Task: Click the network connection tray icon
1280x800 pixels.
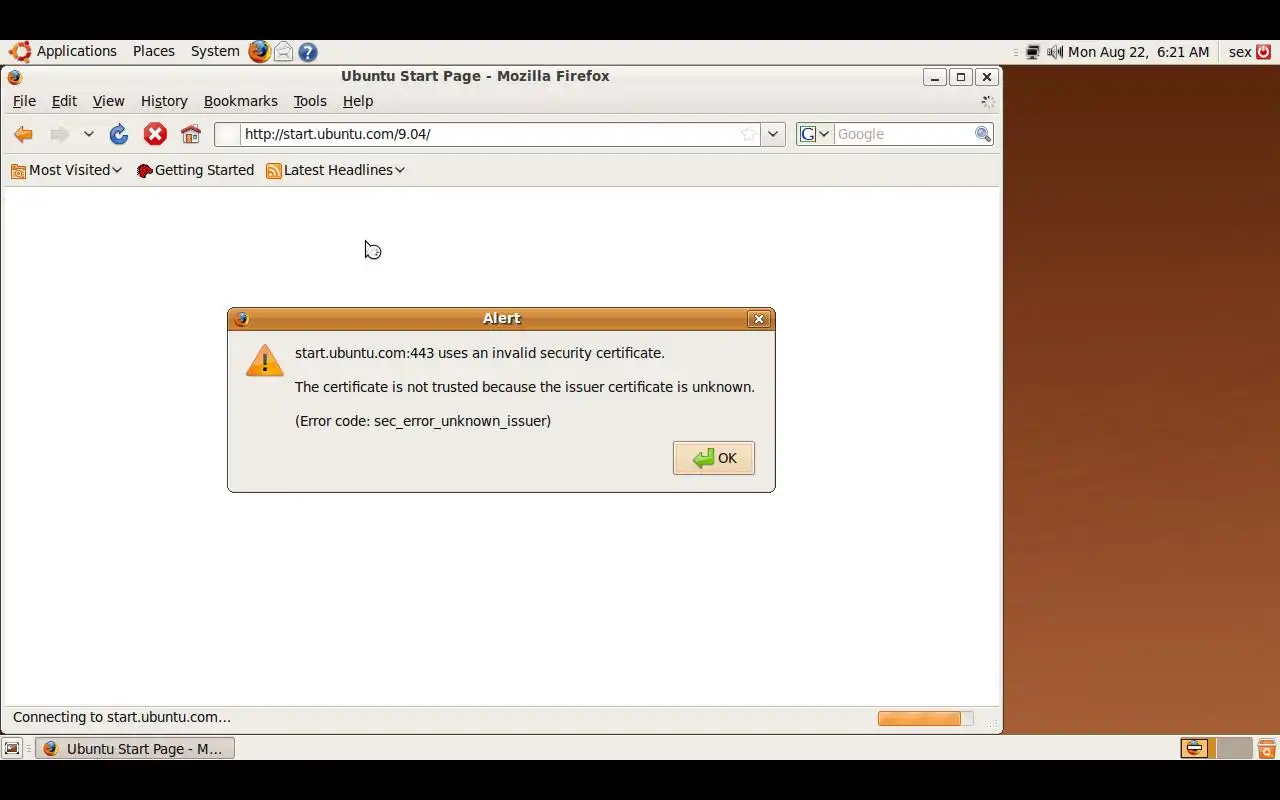Action: tap(1033, 52)
